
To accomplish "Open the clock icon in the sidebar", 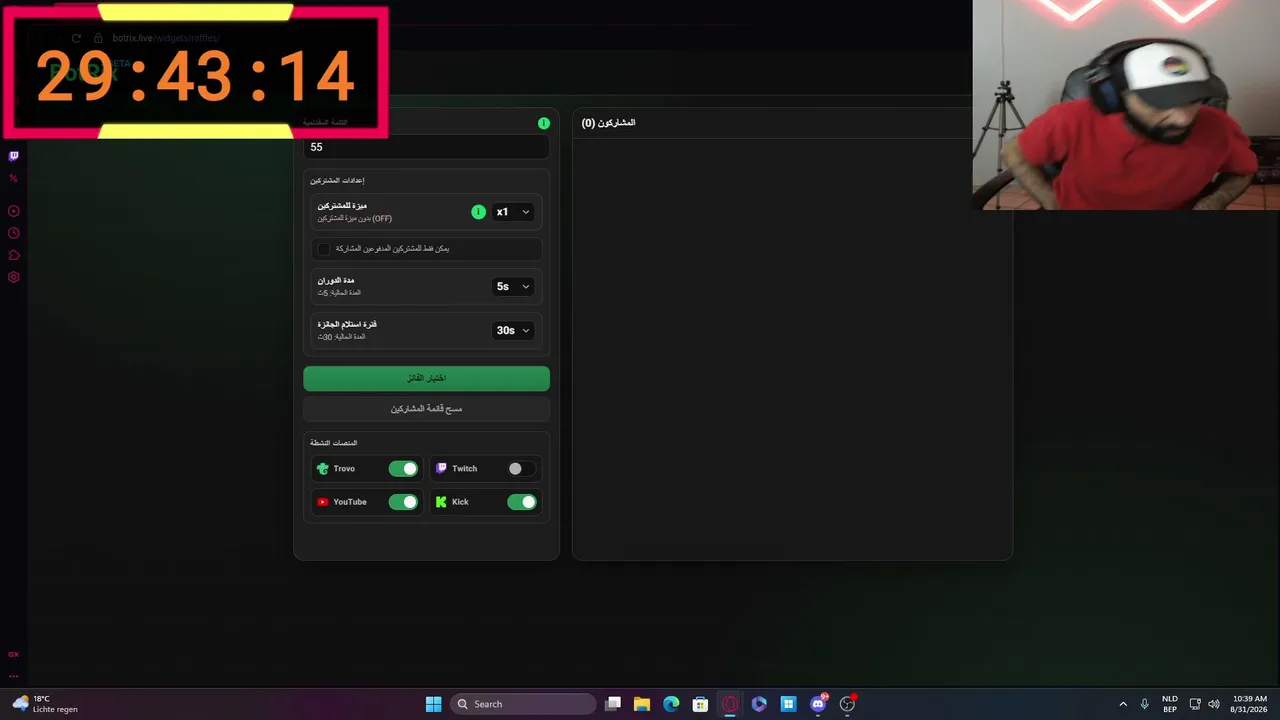I will 14,233.
